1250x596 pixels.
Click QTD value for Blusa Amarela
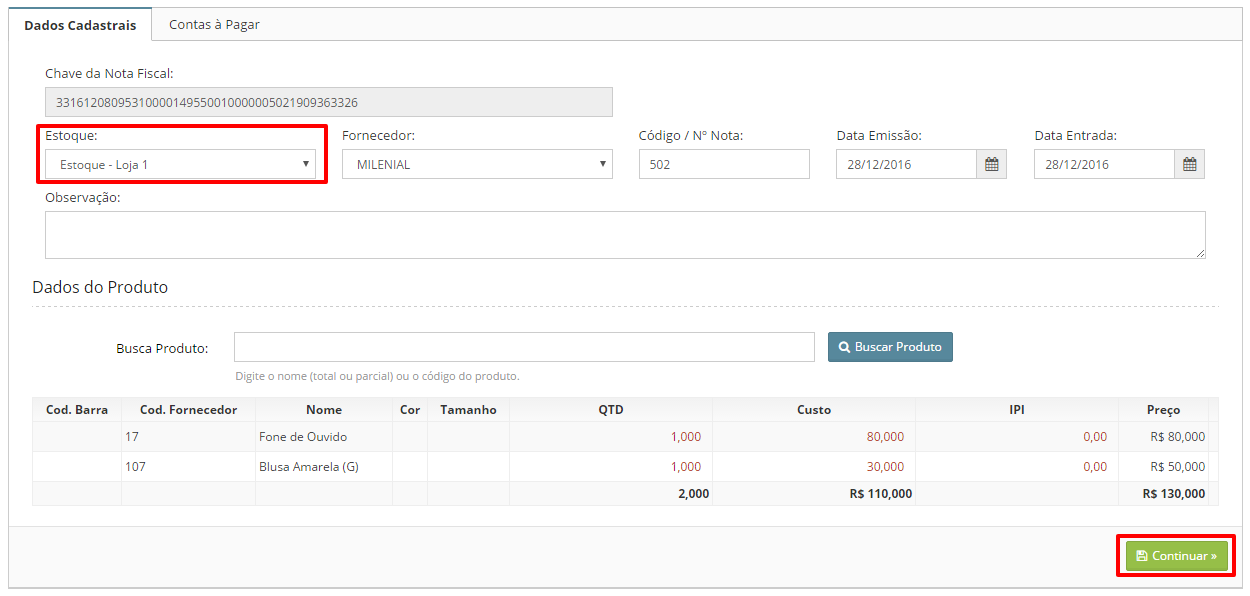point(686,467)
